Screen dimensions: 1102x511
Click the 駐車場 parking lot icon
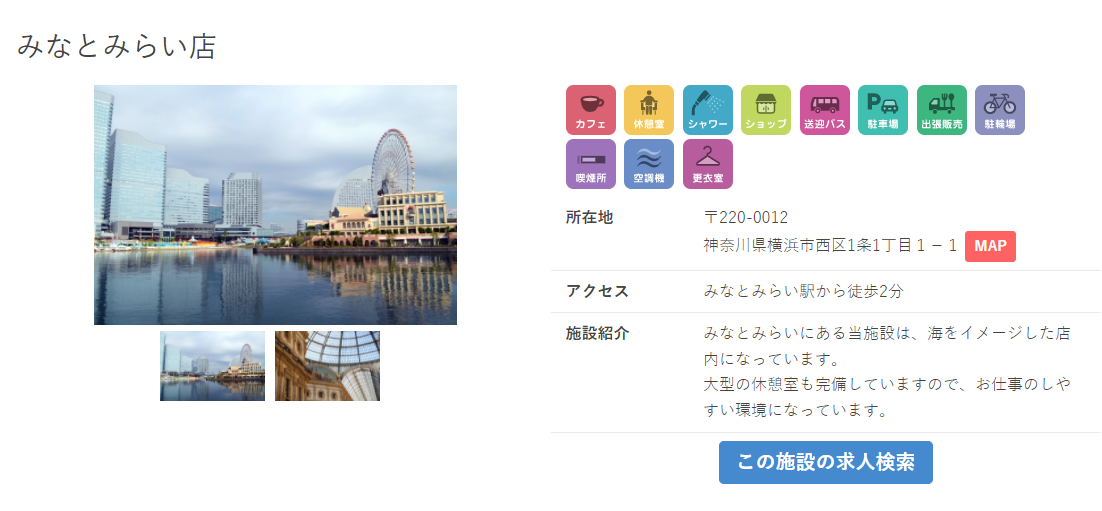click(x=883, y=110)
